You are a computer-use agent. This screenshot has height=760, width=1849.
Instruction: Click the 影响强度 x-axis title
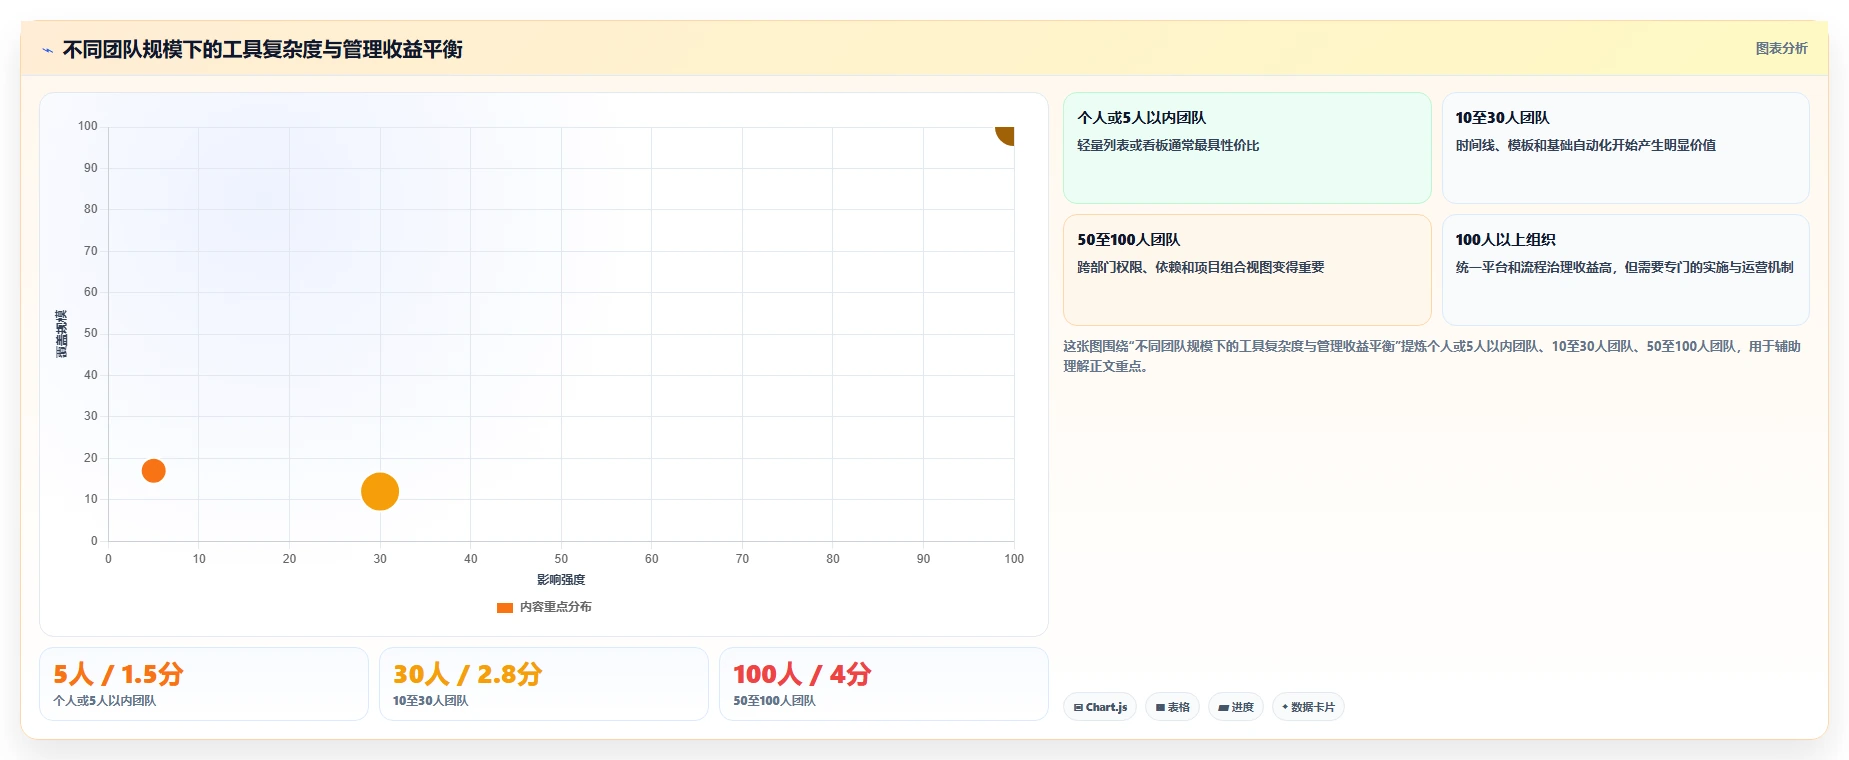point(561,580)
